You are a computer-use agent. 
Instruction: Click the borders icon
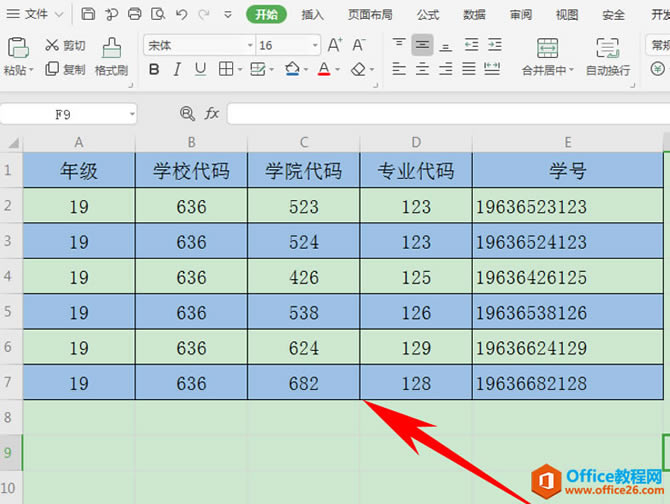coord(226,69)
